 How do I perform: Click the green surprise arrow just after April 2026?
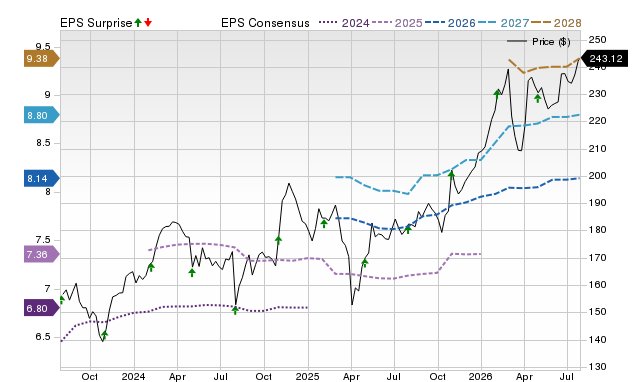[x=538, y=98]
